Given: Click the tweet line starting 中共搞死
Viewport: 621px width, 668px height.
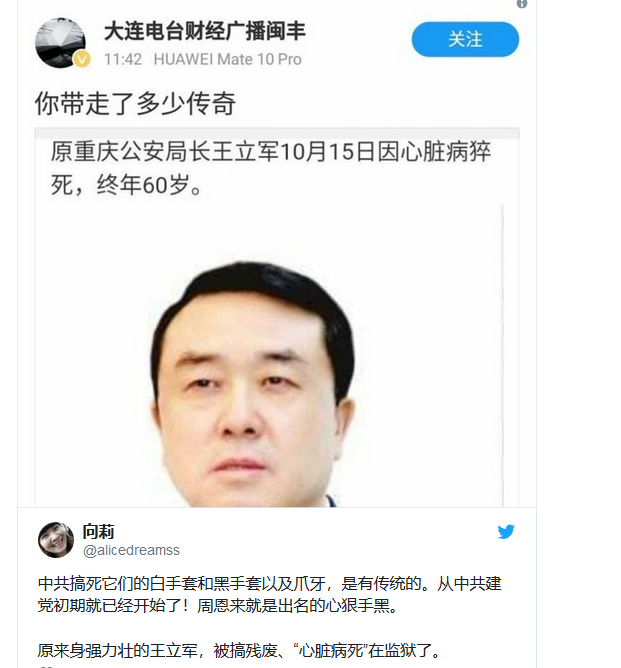Looking at the screenshot, I should click(270, 583).
